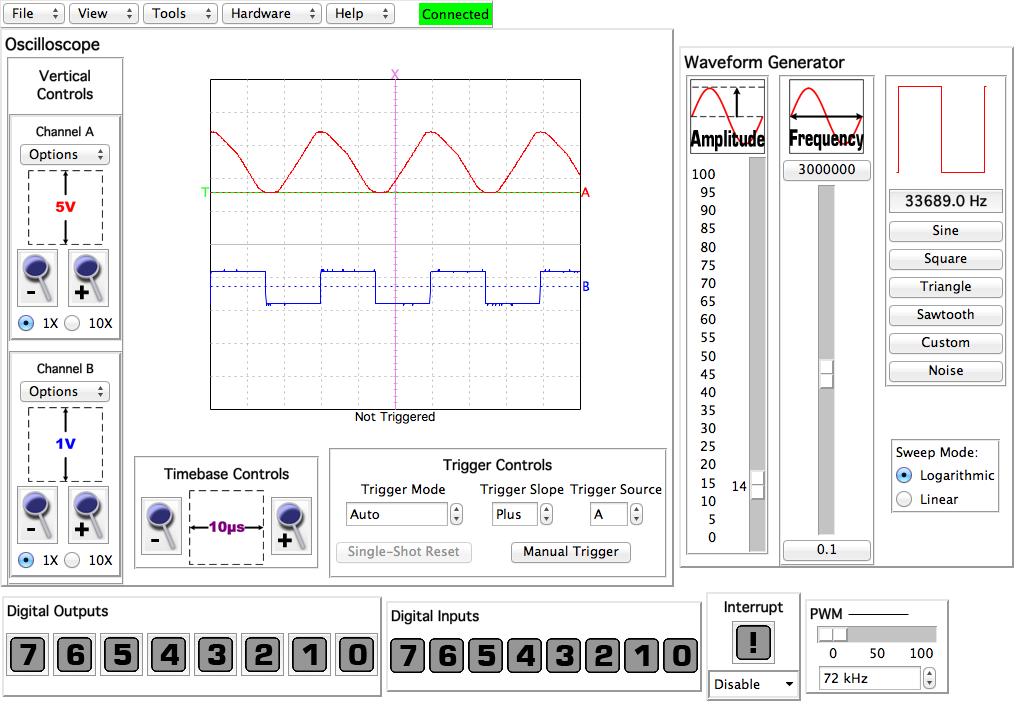The width and height of the screenshot is (1019, 706).
Task: Change the Interrupt Disable dropdown
Action: (x=753, y=685)
